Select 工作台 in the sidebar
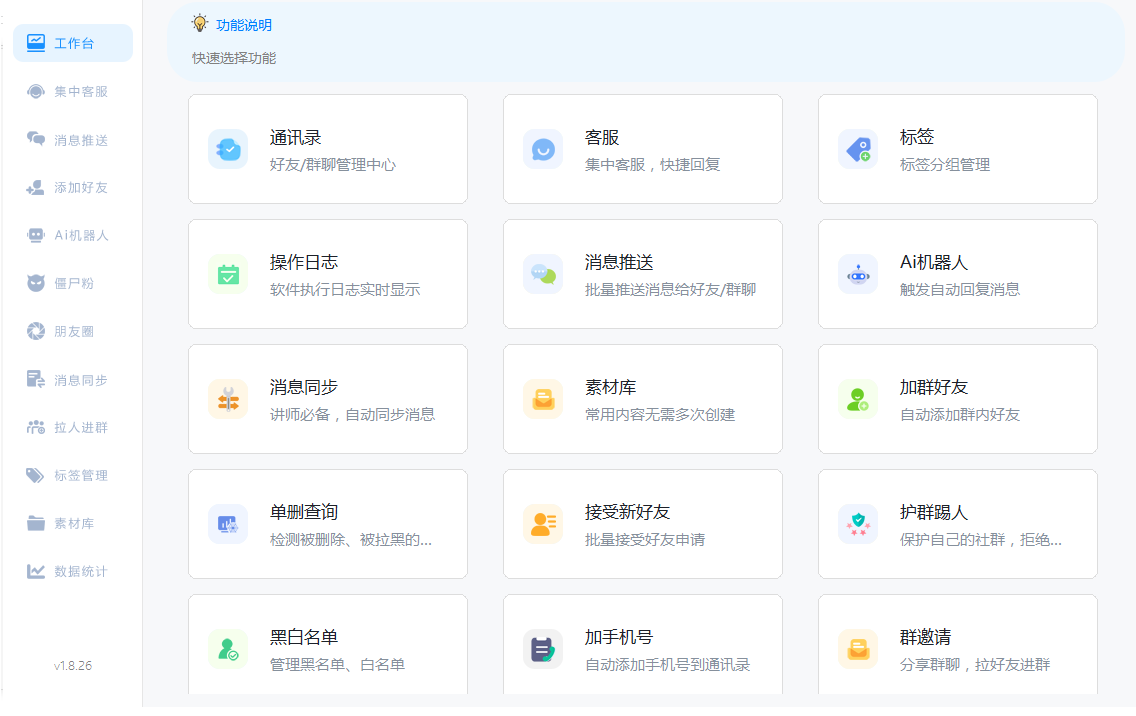The image size is (1136, 716). click(x=72, y=42)
